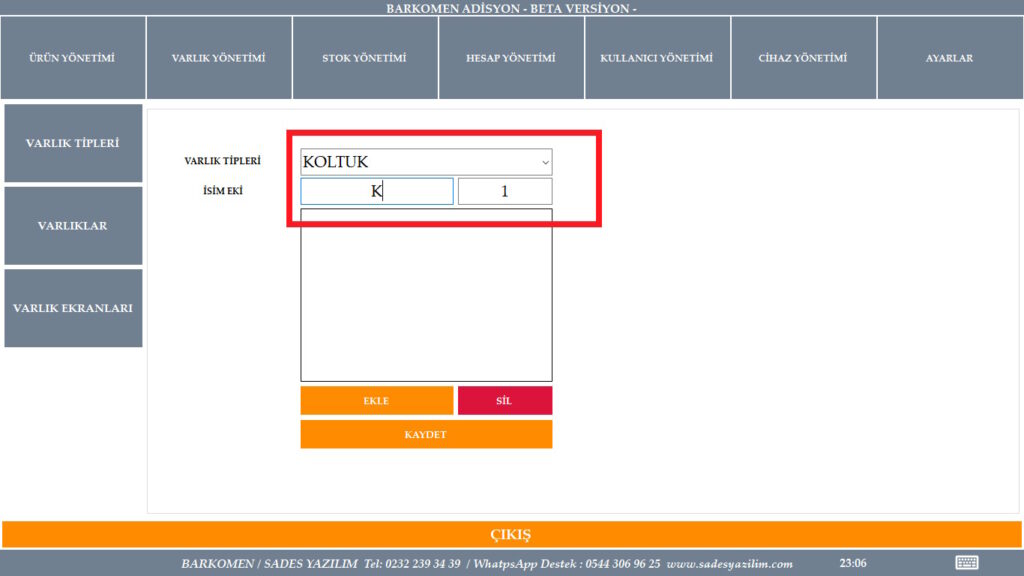Go to STOK YÖNETİMİ
The image size is (1024, 576).
364,58
